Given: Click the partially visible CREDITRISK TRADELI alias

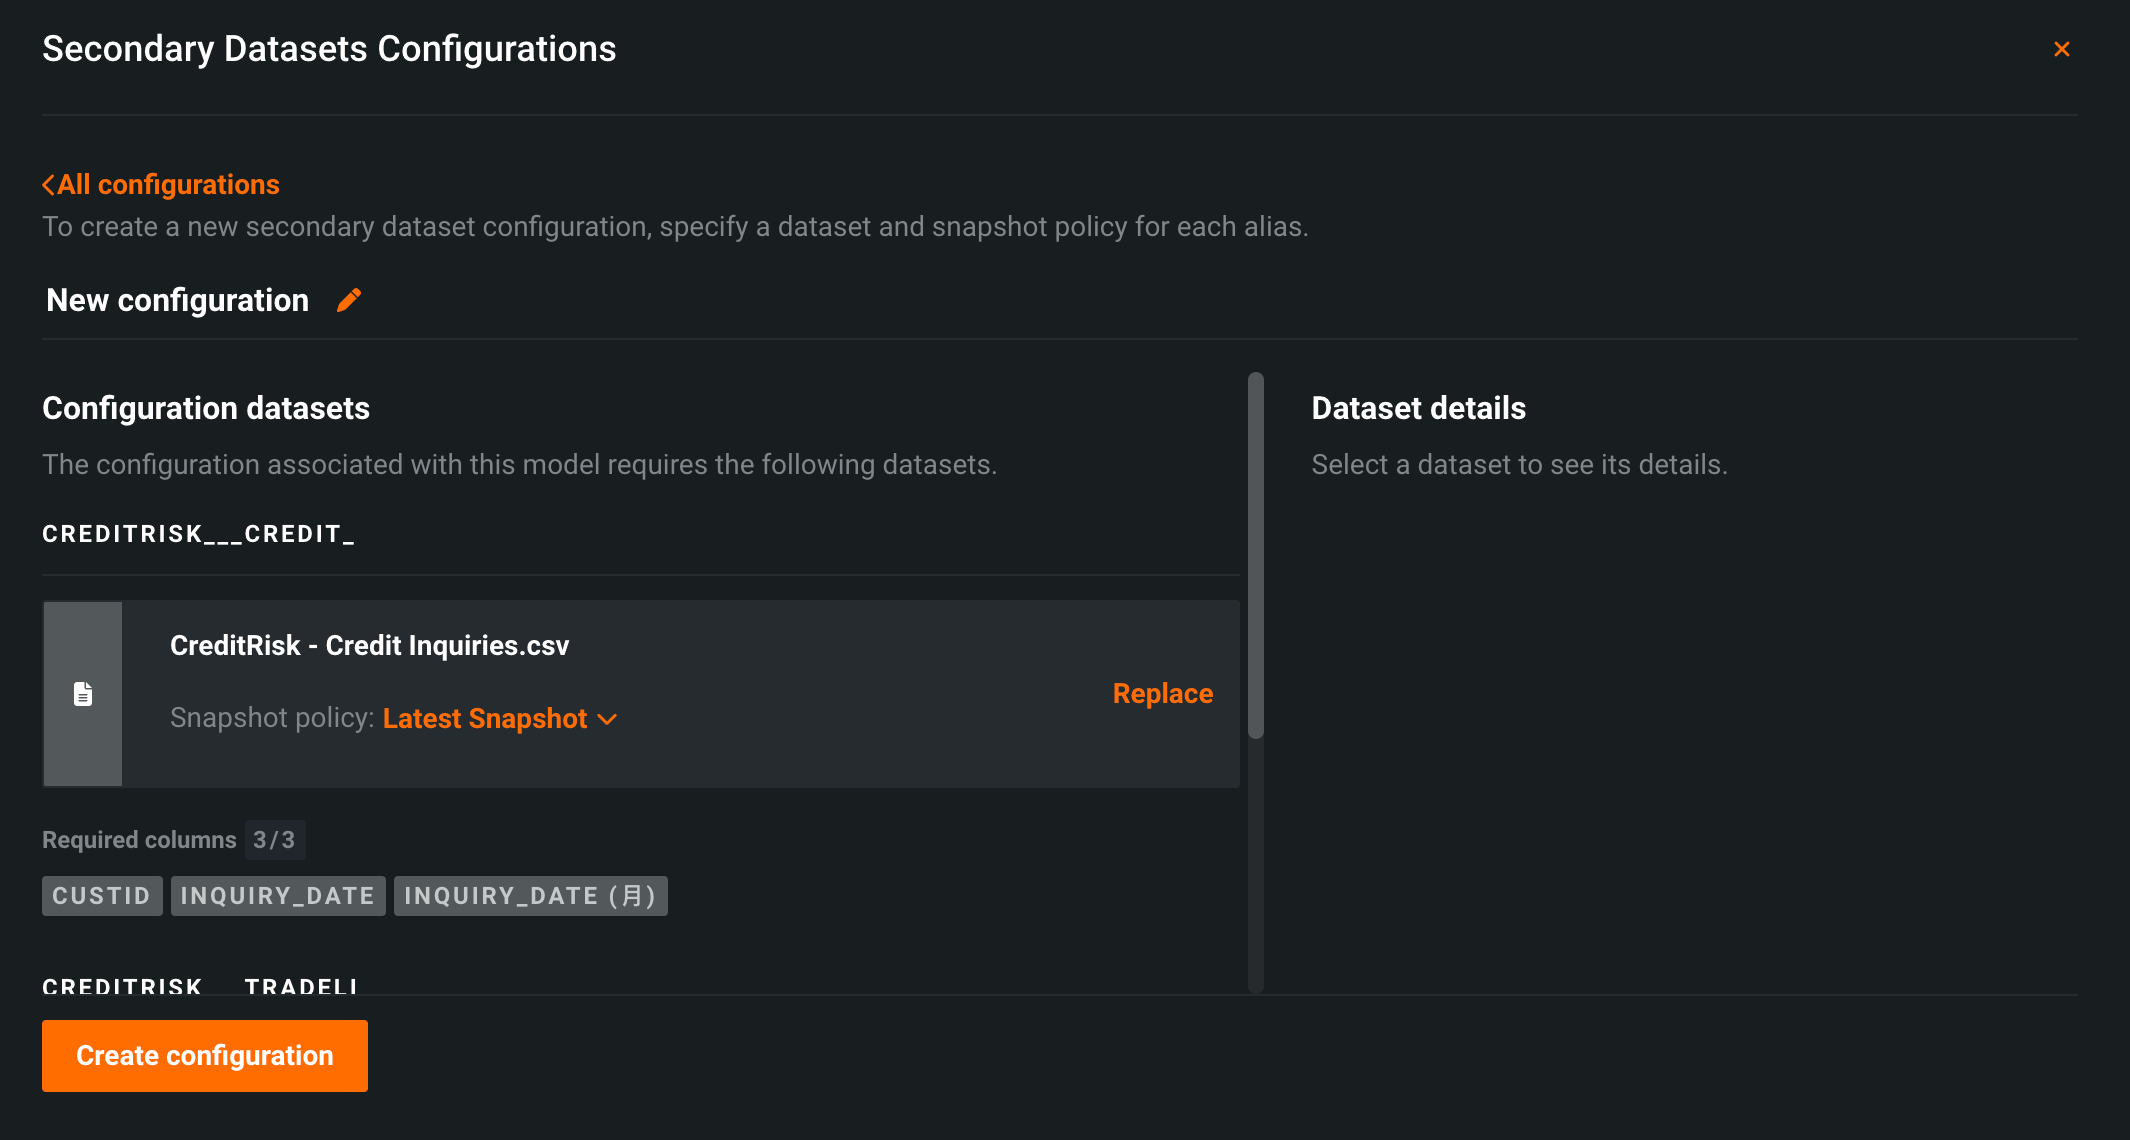Looking at the screenshot, I should [200, 985].
